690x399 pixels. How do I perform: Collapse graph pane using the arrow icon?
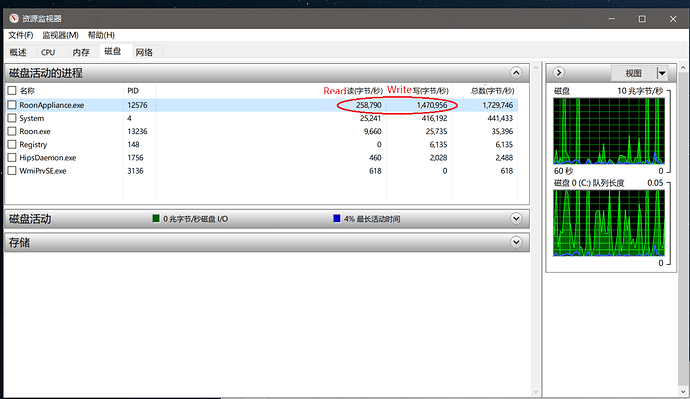point(559,73)
